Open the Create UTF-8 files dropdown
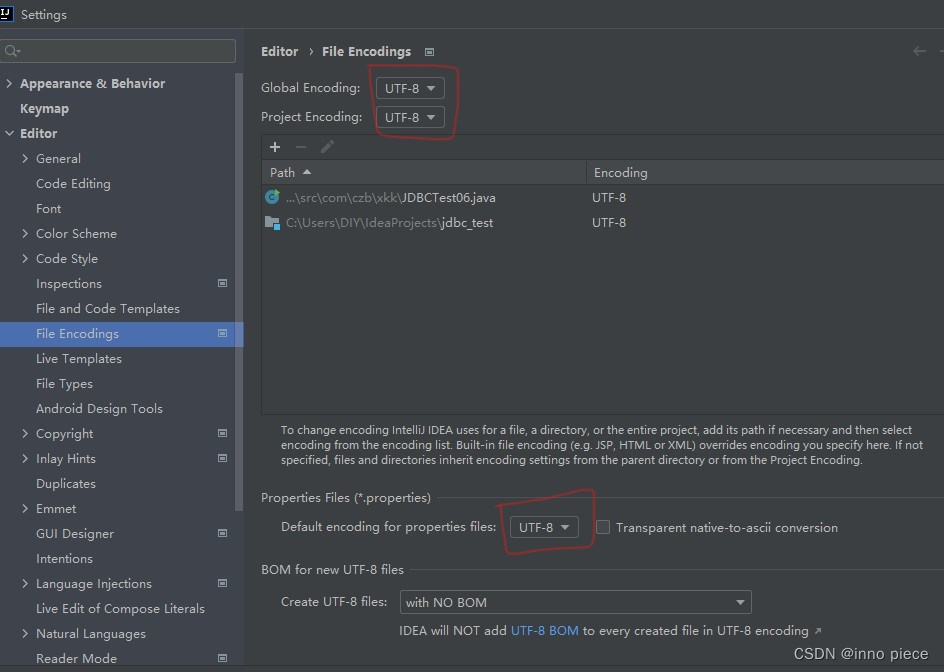This screenshot has width=944, height=672. (x=576, y=602)
